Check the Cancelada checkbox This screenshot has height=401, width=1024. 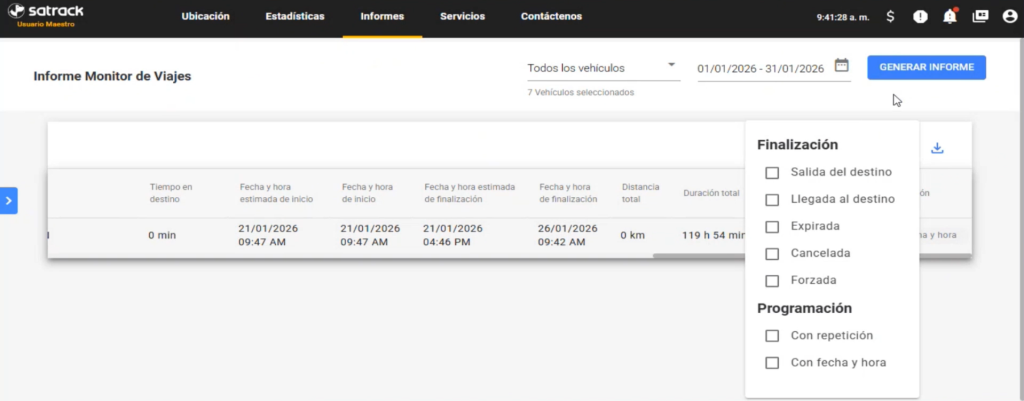click(772, 253)
